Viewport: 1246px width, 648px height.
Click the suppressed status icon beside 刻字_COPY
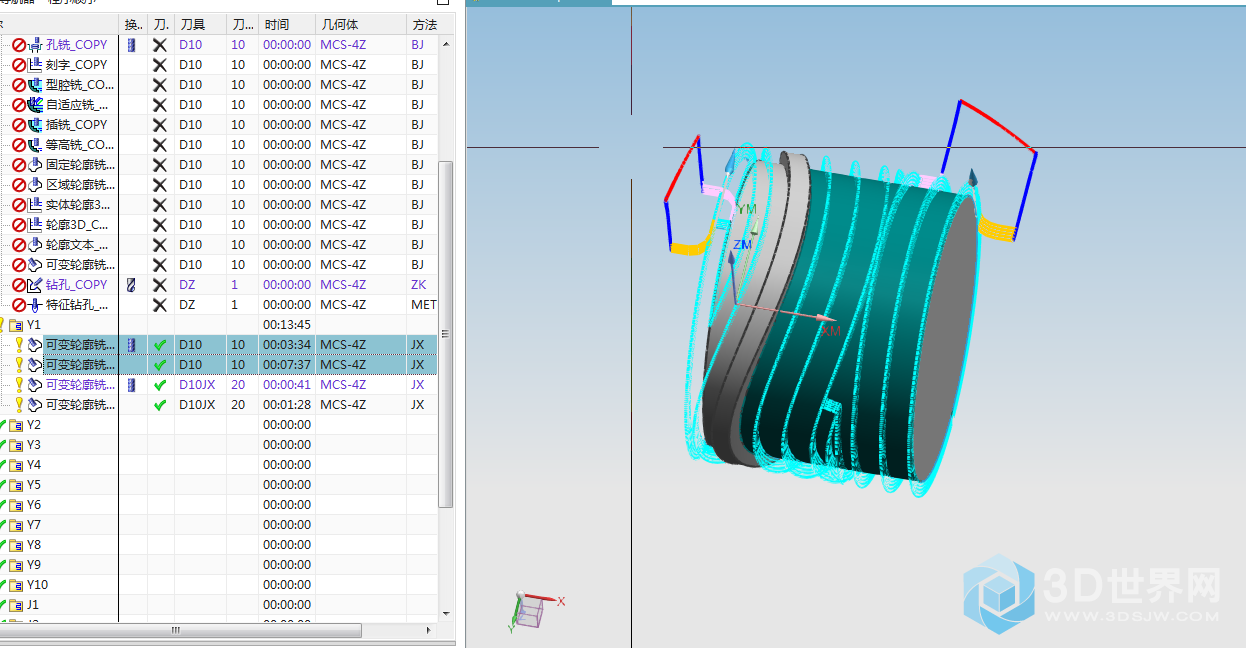pyautogui.click(x=19, y=64)
